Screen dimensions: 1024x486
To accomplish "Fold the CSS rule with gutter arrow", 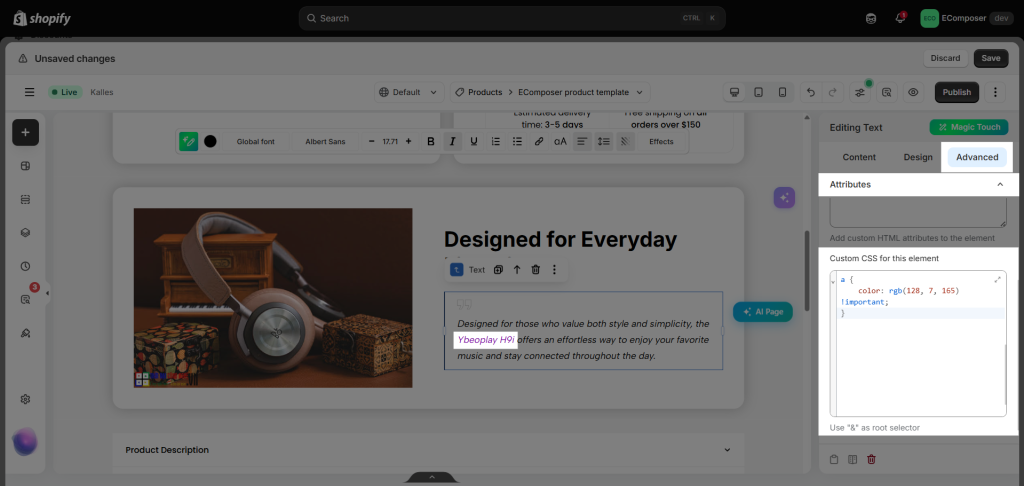I will click(833, 281).
